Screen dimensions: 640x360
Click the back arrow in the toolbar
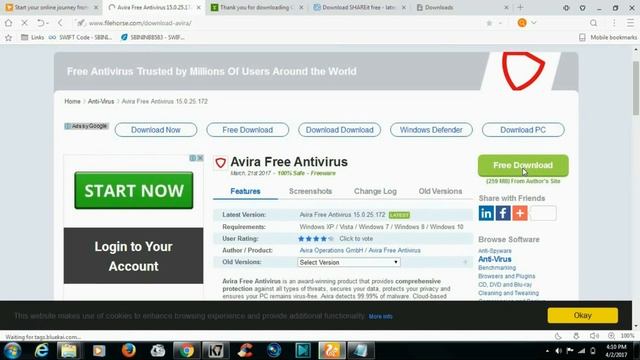pyautogui.click(x=60, y=23)
